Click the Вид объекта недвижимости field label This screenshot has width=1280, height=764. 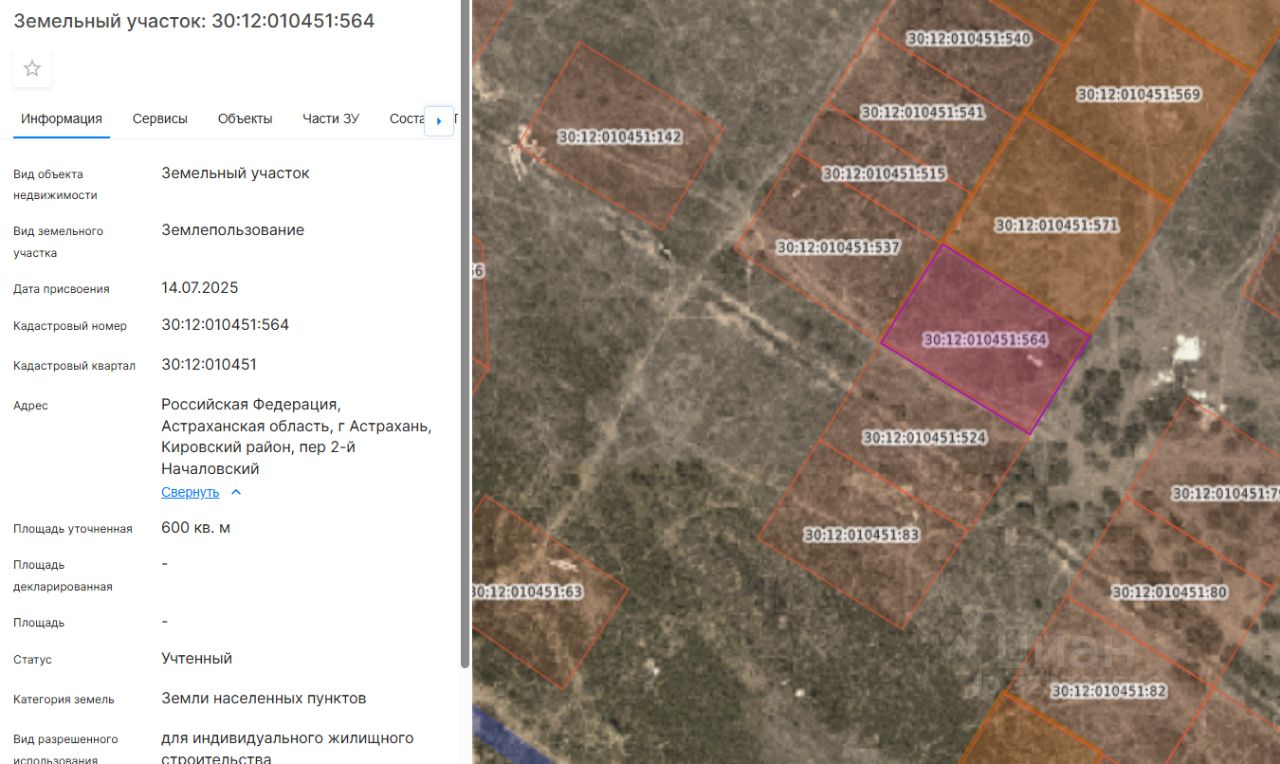(x=55, y=185)
